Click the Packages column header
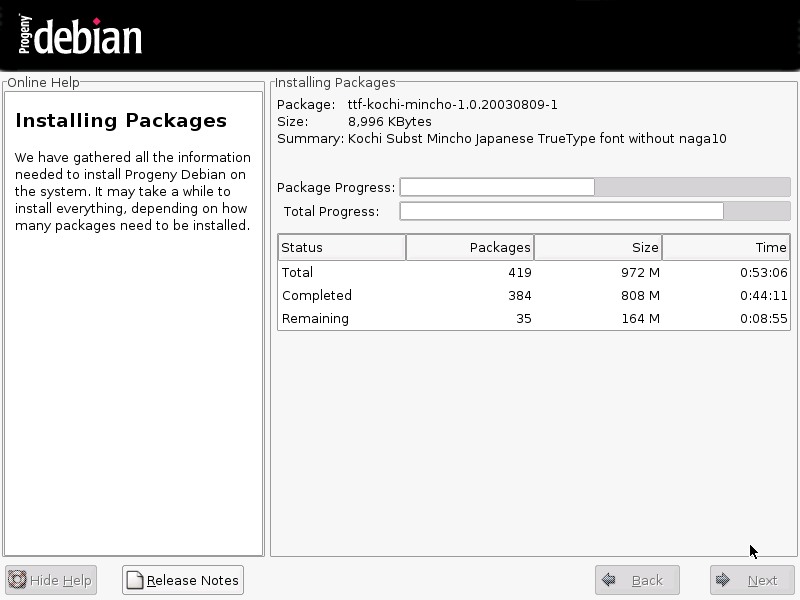 (x=470, y=247)
